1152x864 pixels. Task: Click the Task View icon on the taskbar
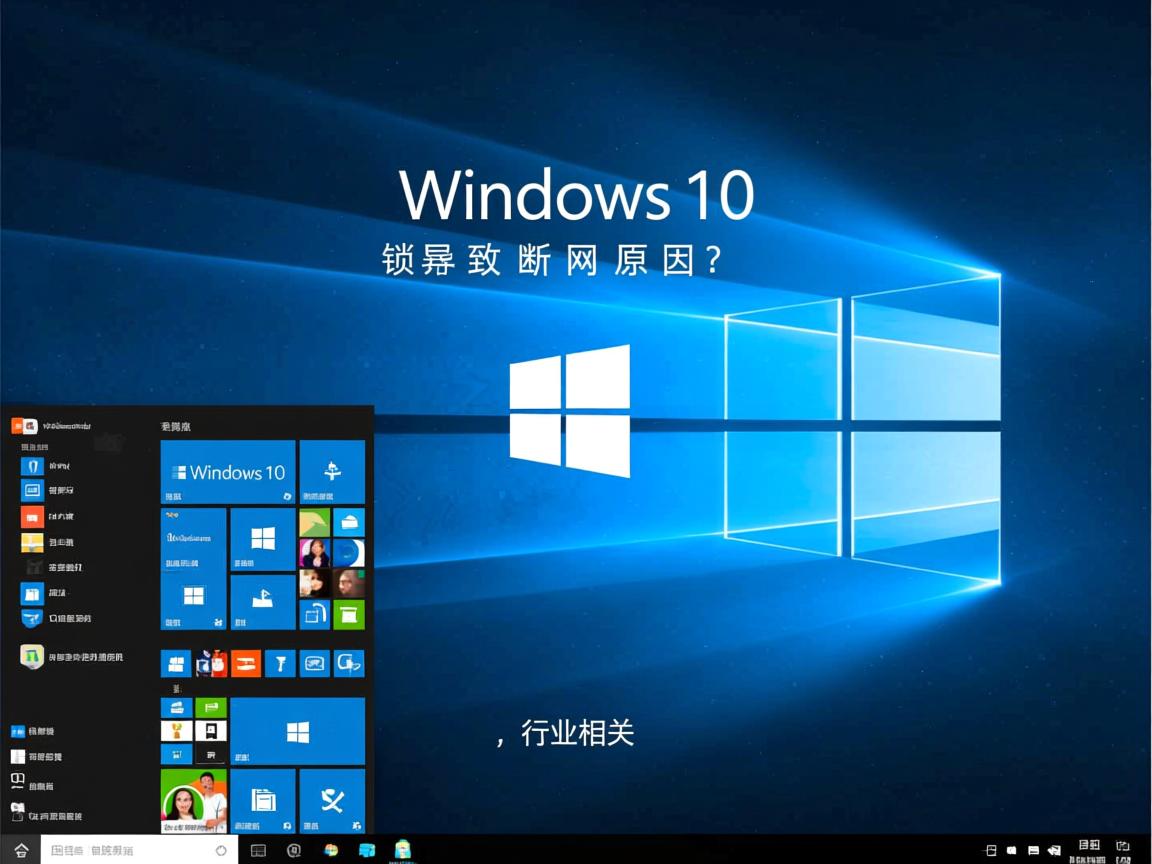pos(258,850)
